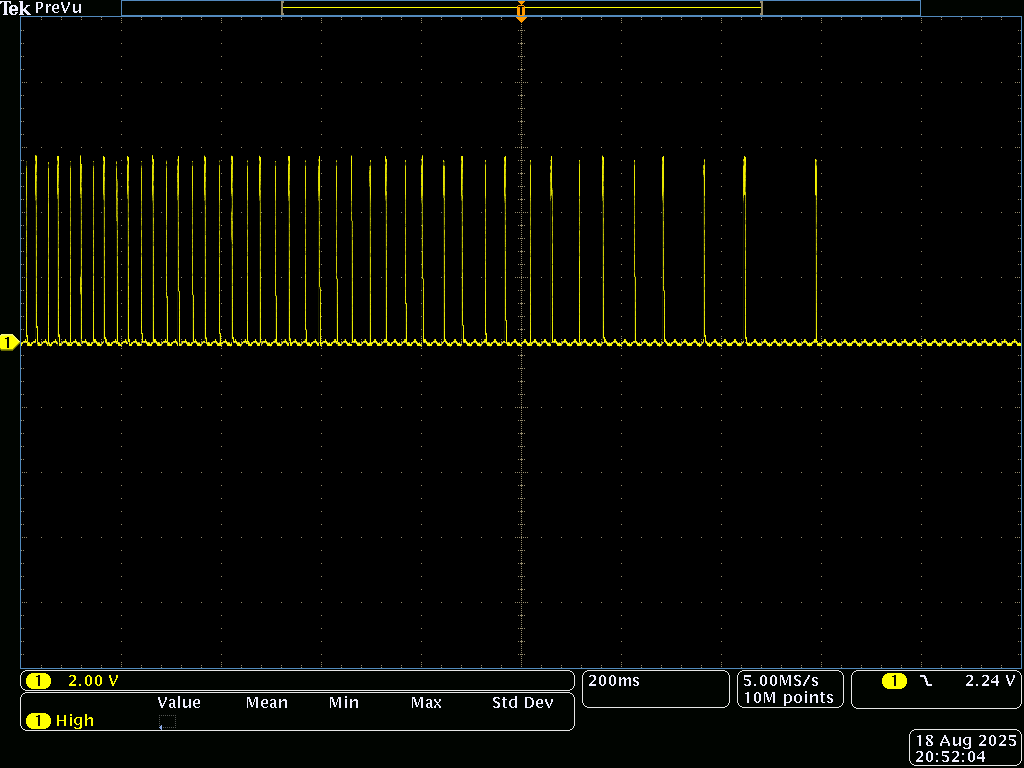Click the Tek logo

tap(16, 8)
